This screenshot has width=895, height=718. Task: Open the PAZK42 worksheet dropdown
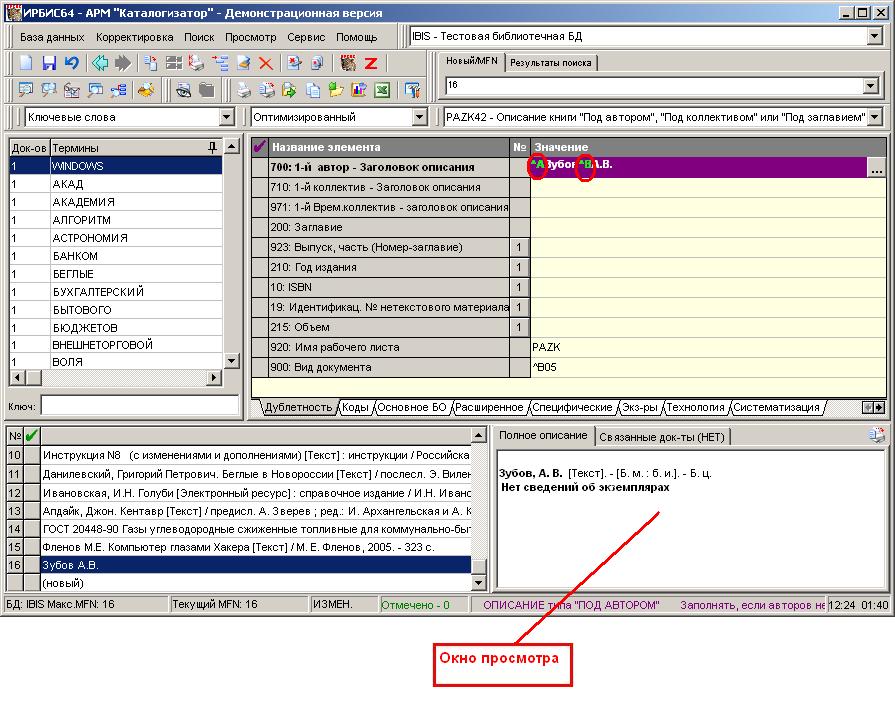pos(875,118)
